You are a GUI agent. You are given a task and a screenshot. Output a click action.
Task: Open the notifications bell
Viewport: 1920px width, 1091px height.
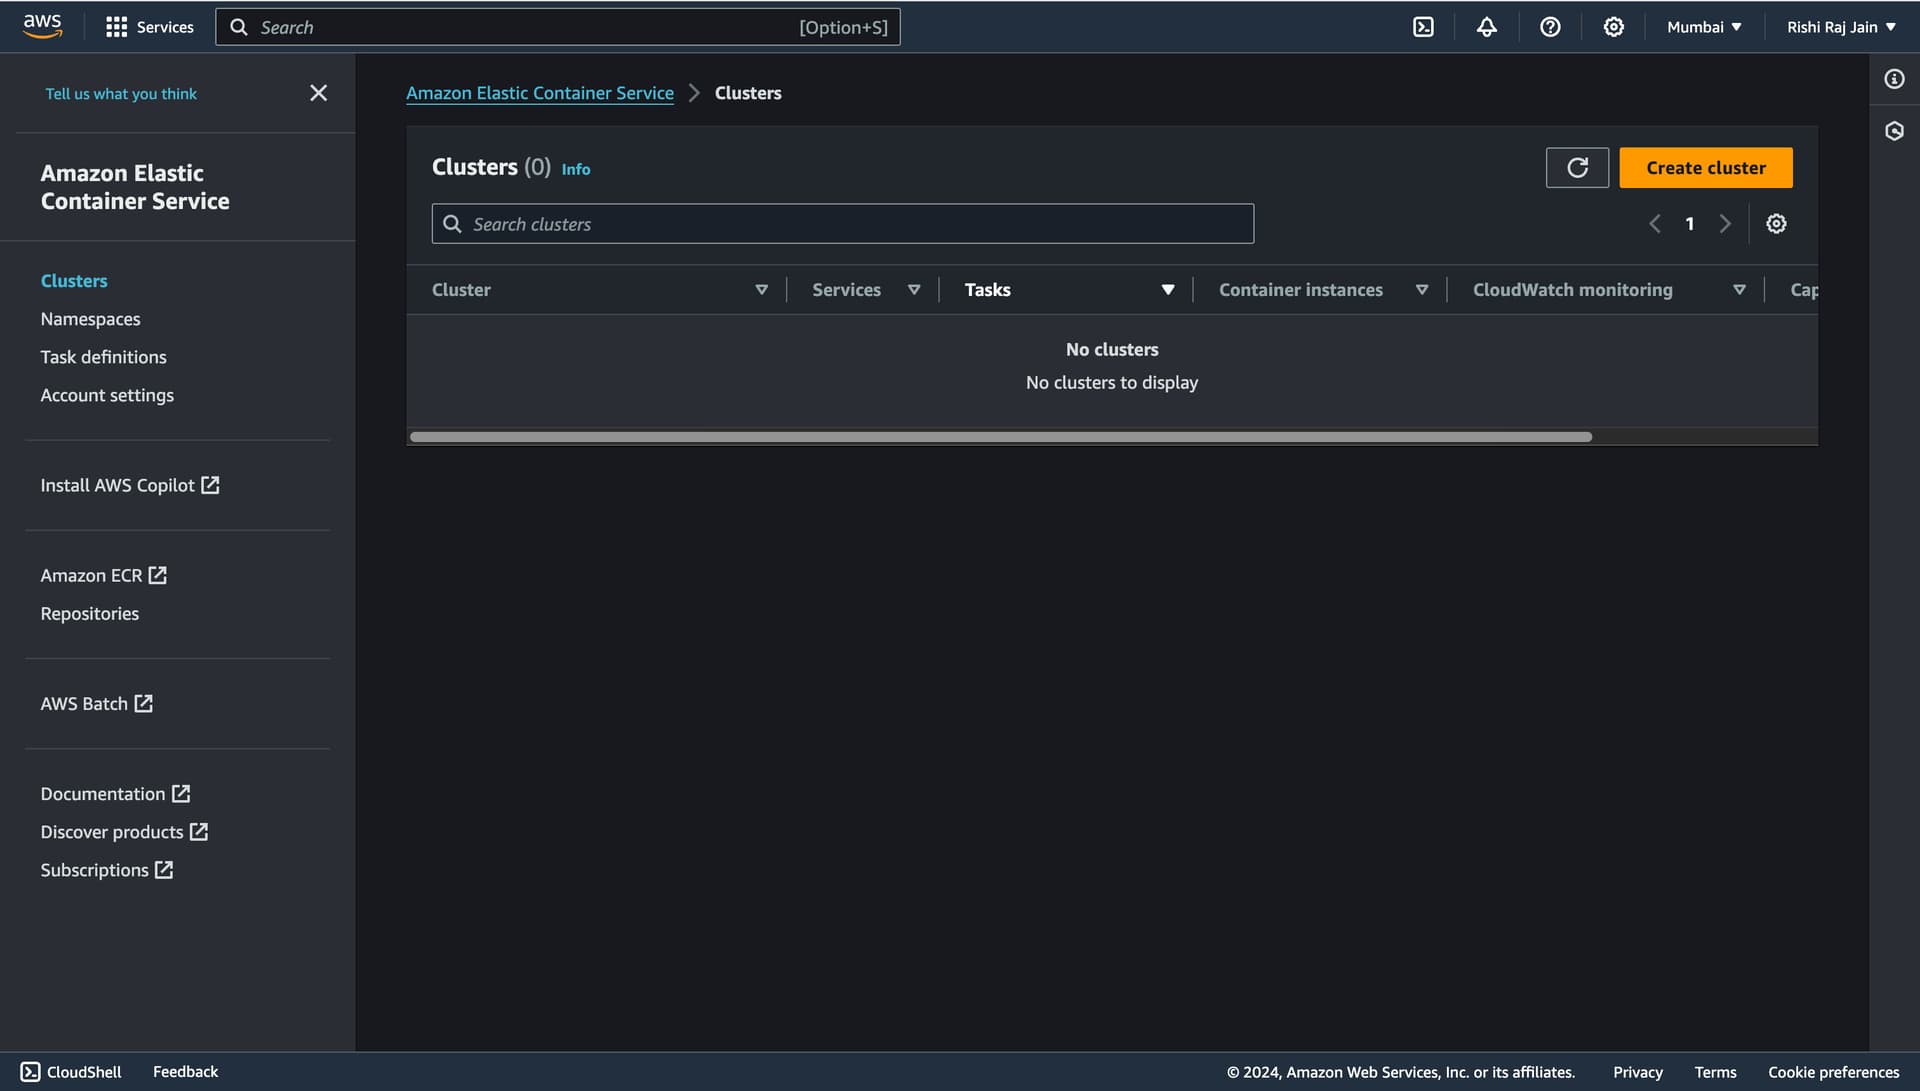(1486, 27)
